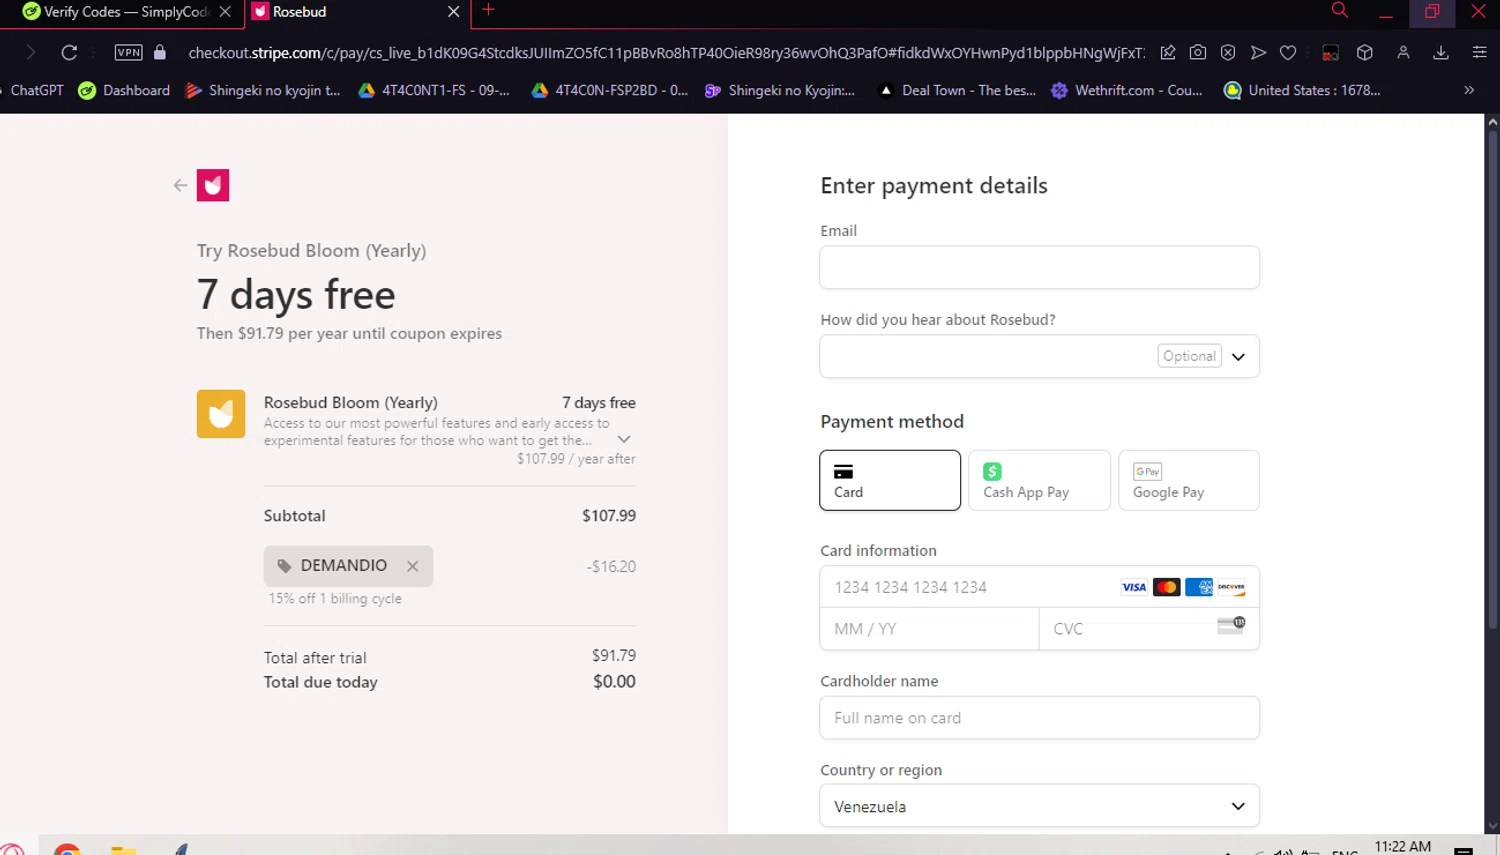Screen dimensions: 1500x855
Task: Click the padlock site security icon
Action: coord(160,52)
